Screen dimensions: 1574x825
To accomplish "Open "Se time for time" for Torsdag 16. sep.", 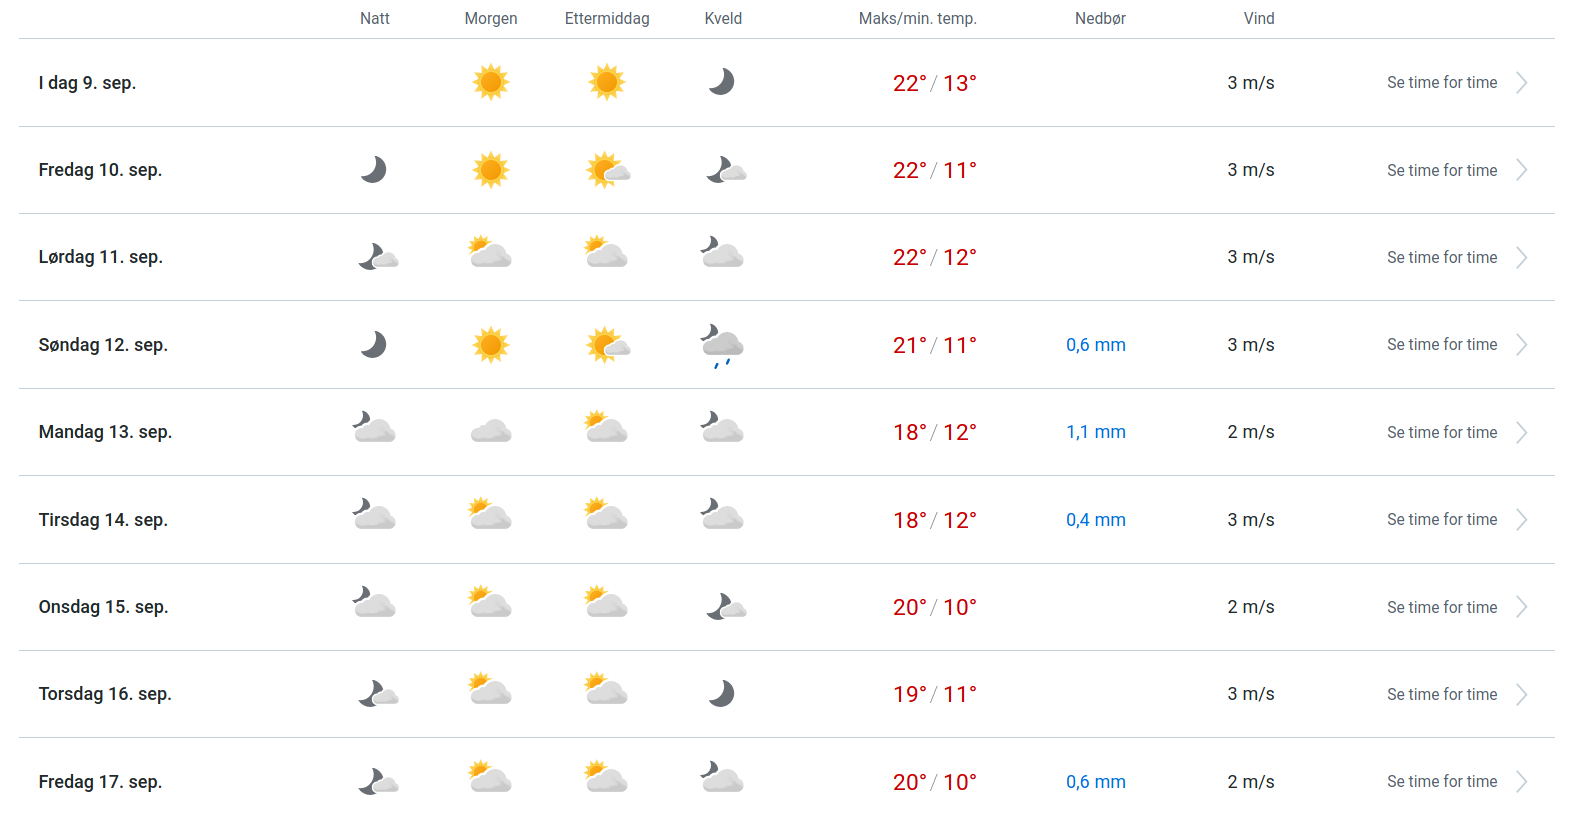I will tap(1442, 695).
